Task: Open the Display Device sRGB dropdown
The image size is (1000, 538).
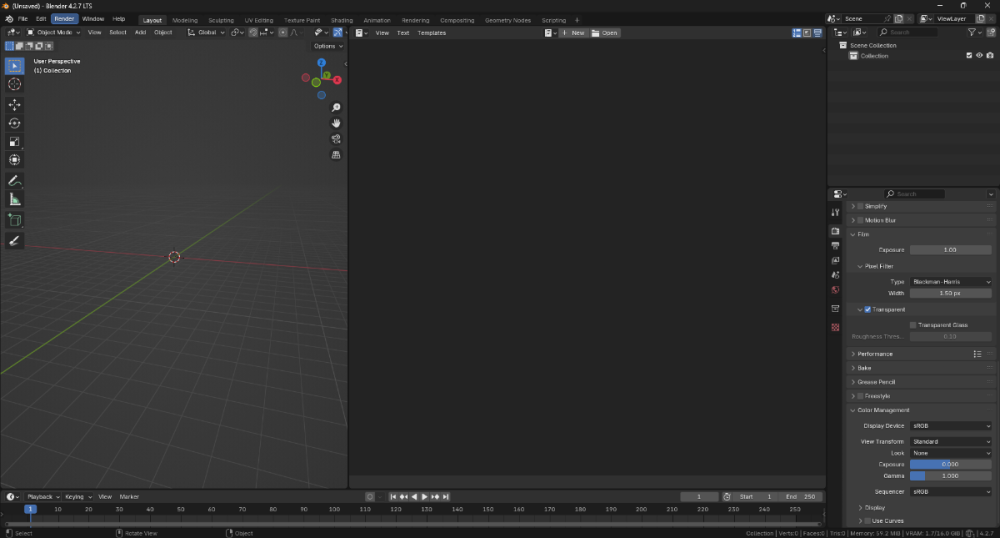Action: pyautogui.click(x=950, y=426)
